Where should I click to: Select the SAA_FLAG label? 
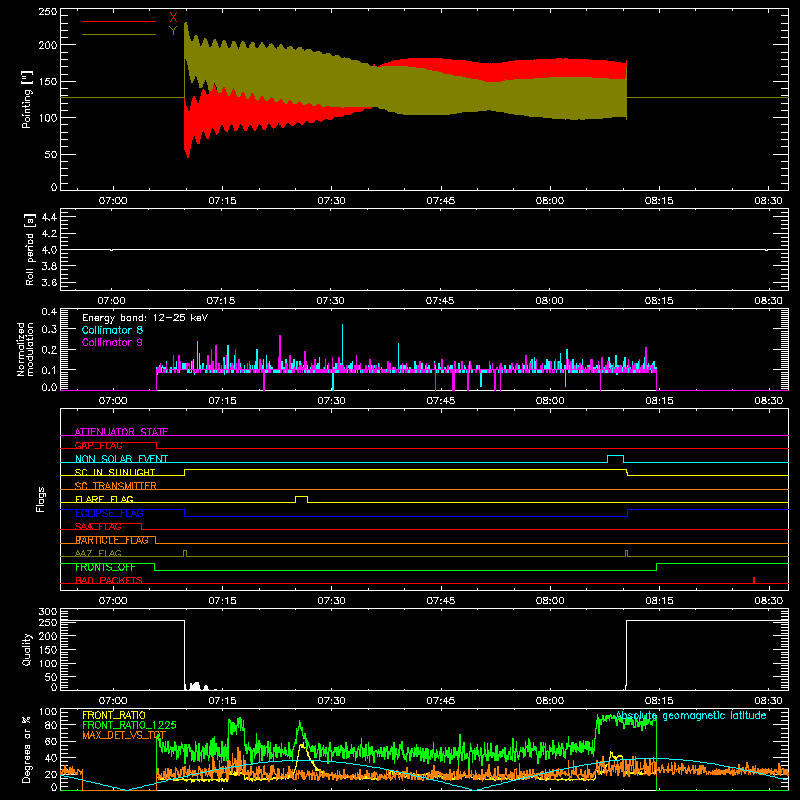pyautogui.click(x=98, y=527)
